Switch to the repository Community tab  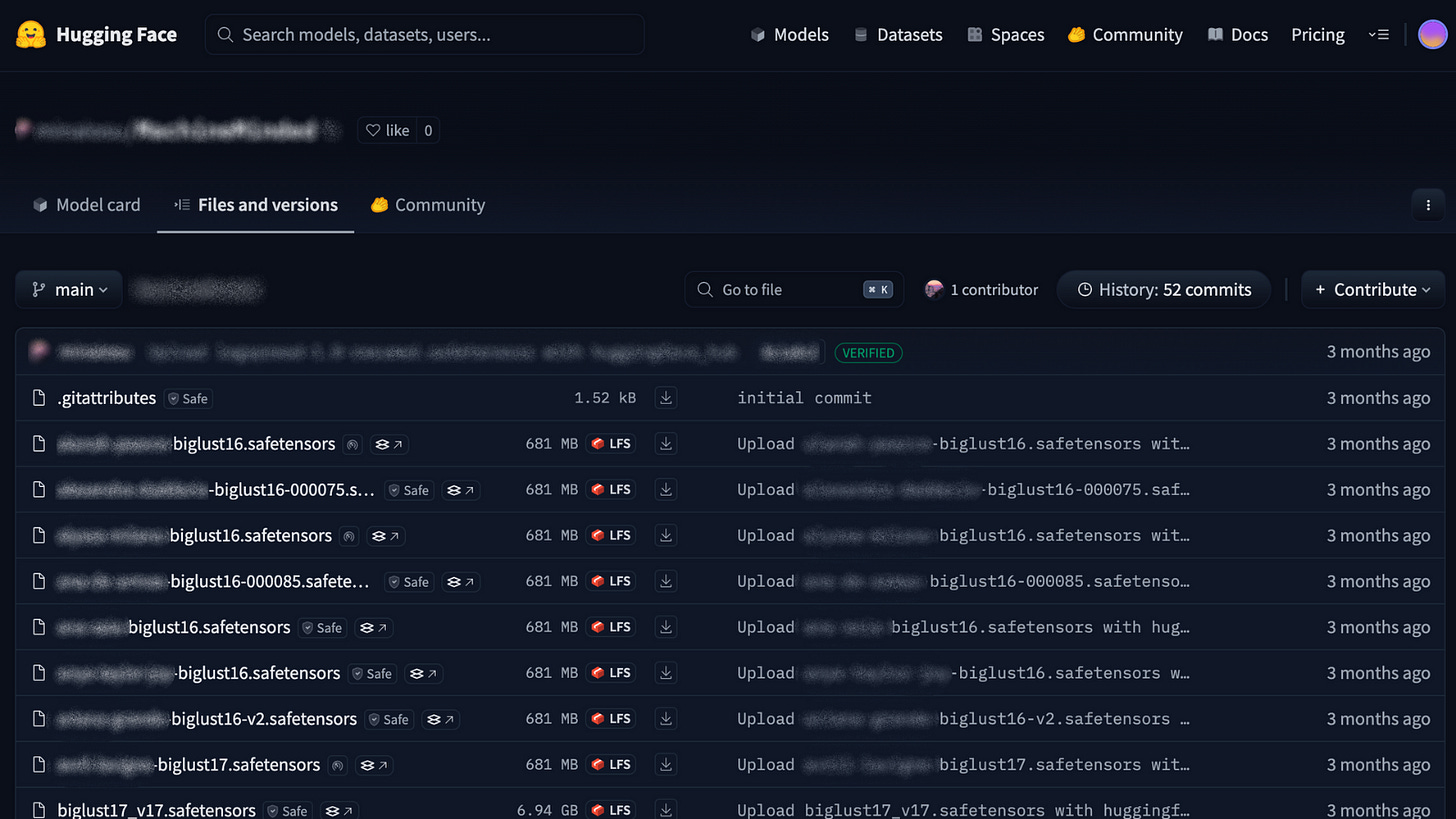428,205
